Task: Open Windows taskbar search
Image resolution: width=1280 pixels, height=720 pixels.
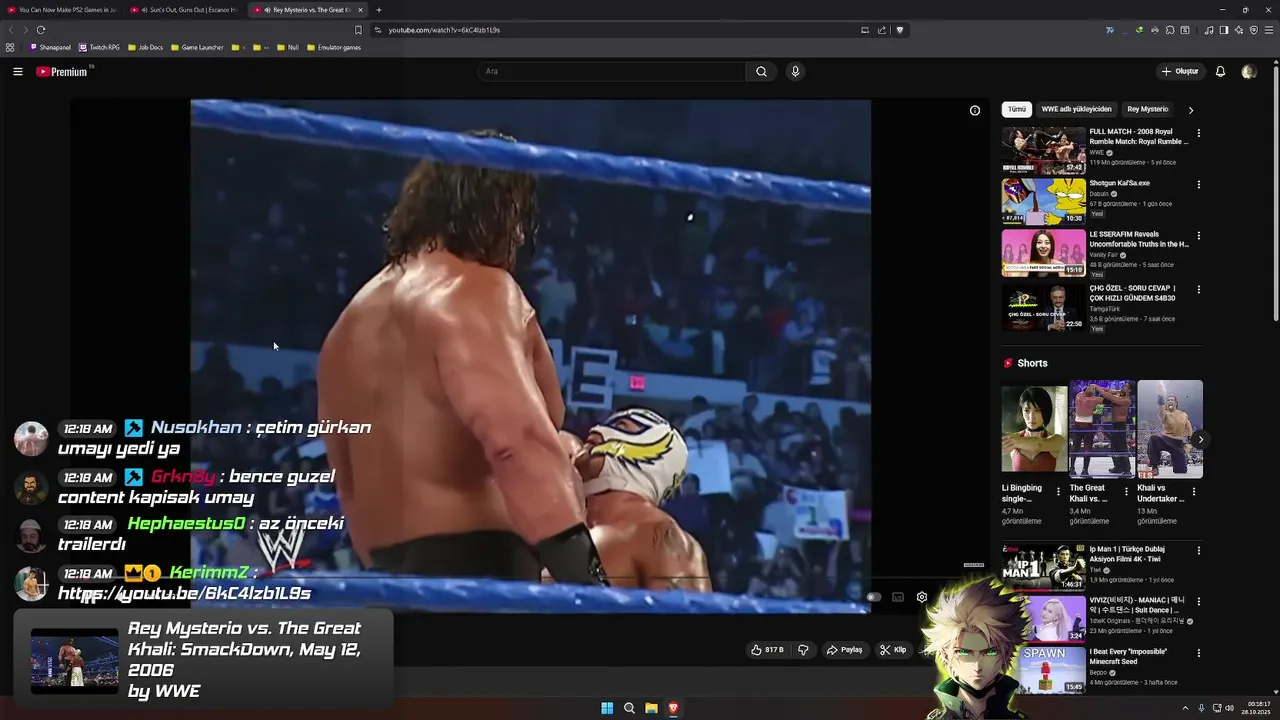Action: tap(629, 708)
